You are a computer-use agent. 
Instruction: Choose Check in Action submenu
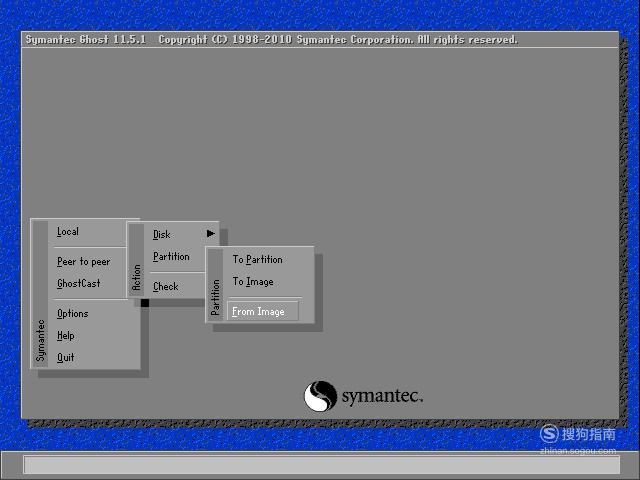[166, 287]
